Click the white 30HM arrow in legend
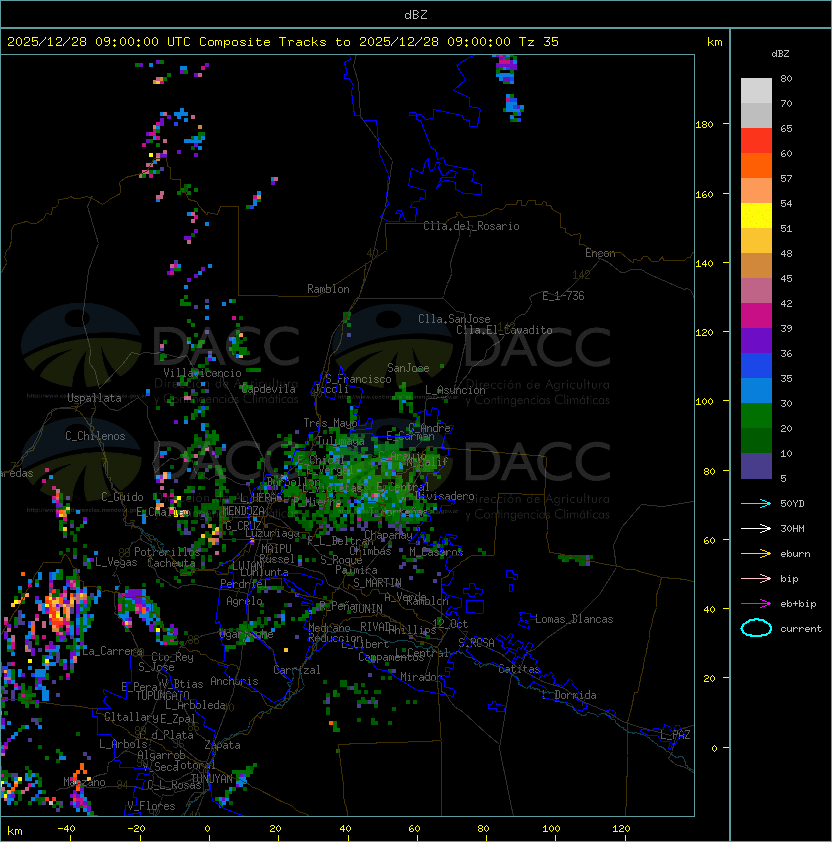 (x=756, y=528)
